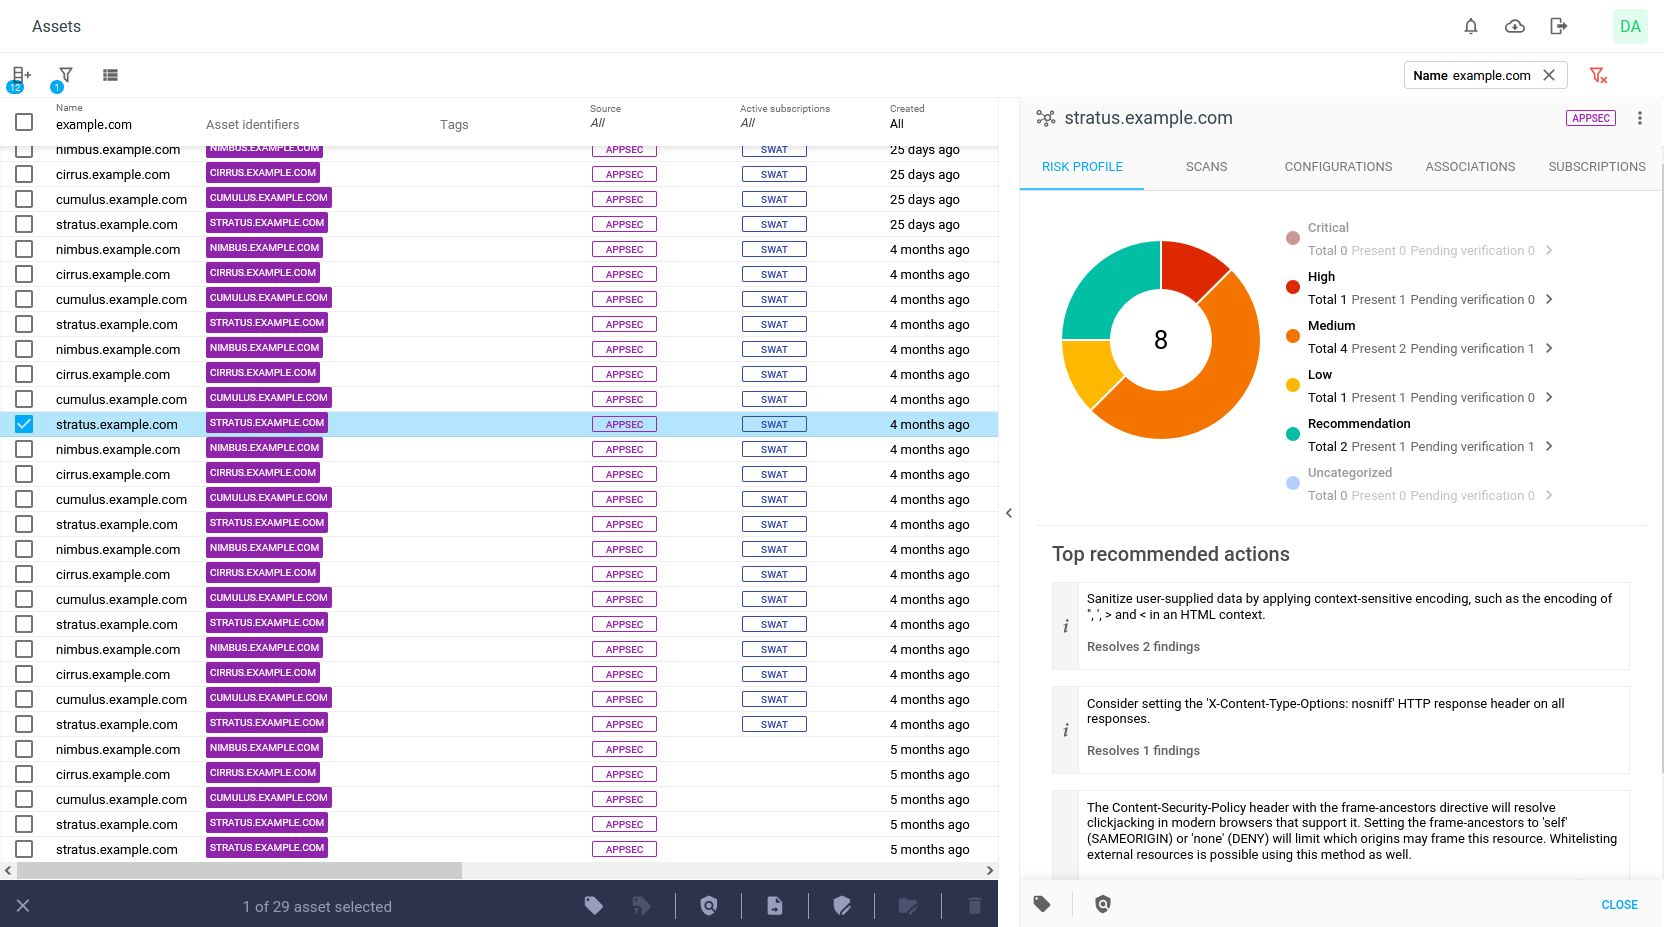Clear all filters with red funnel icon
The image size is (1664, 927).
(1598, 76)
